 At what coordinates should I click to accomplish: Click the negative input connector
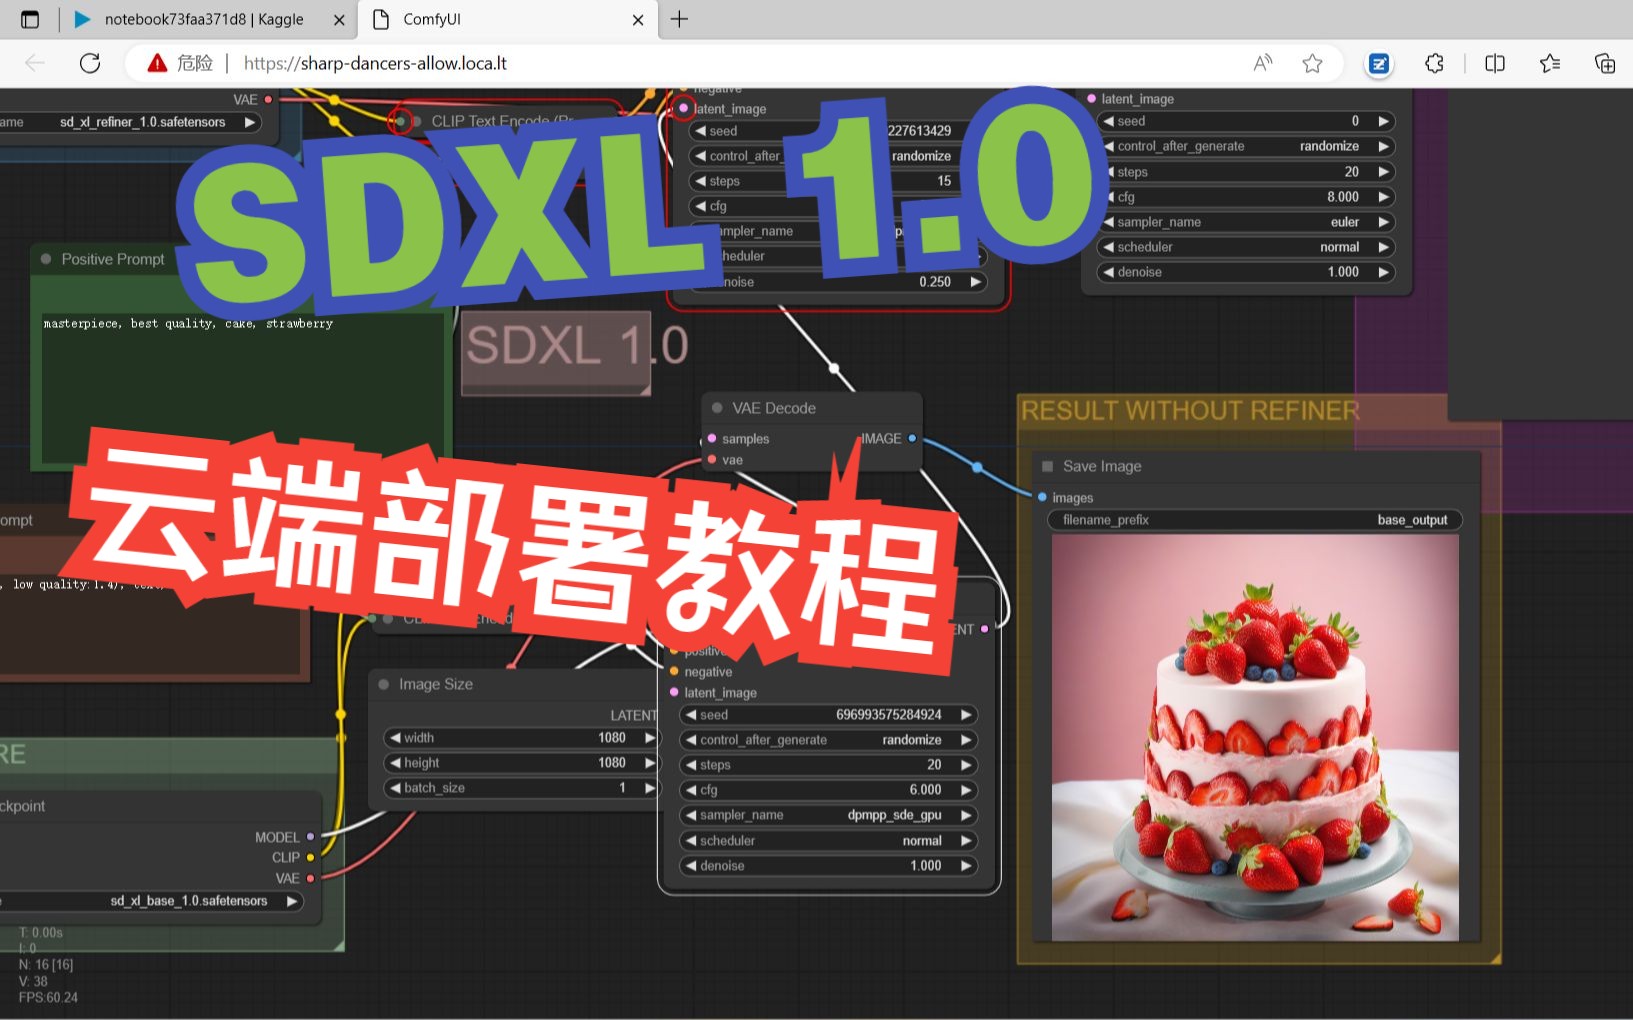tap(674, 671)
